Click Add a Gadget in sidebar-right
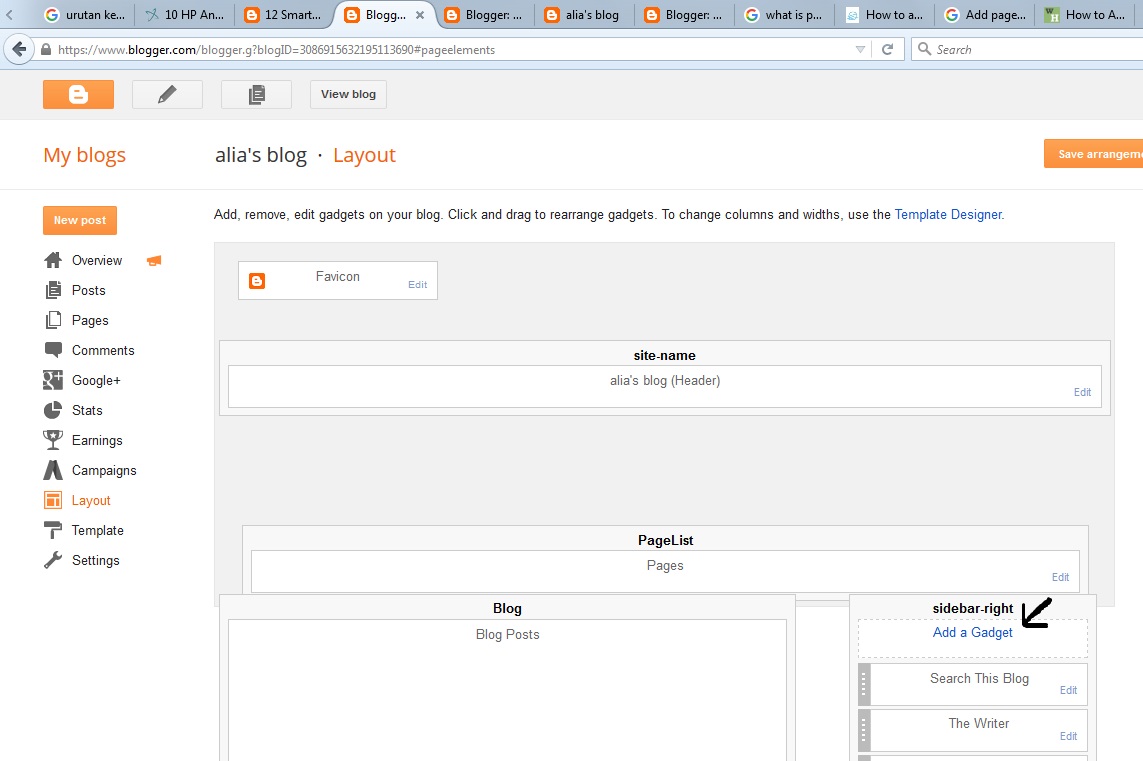 point(972,633)
